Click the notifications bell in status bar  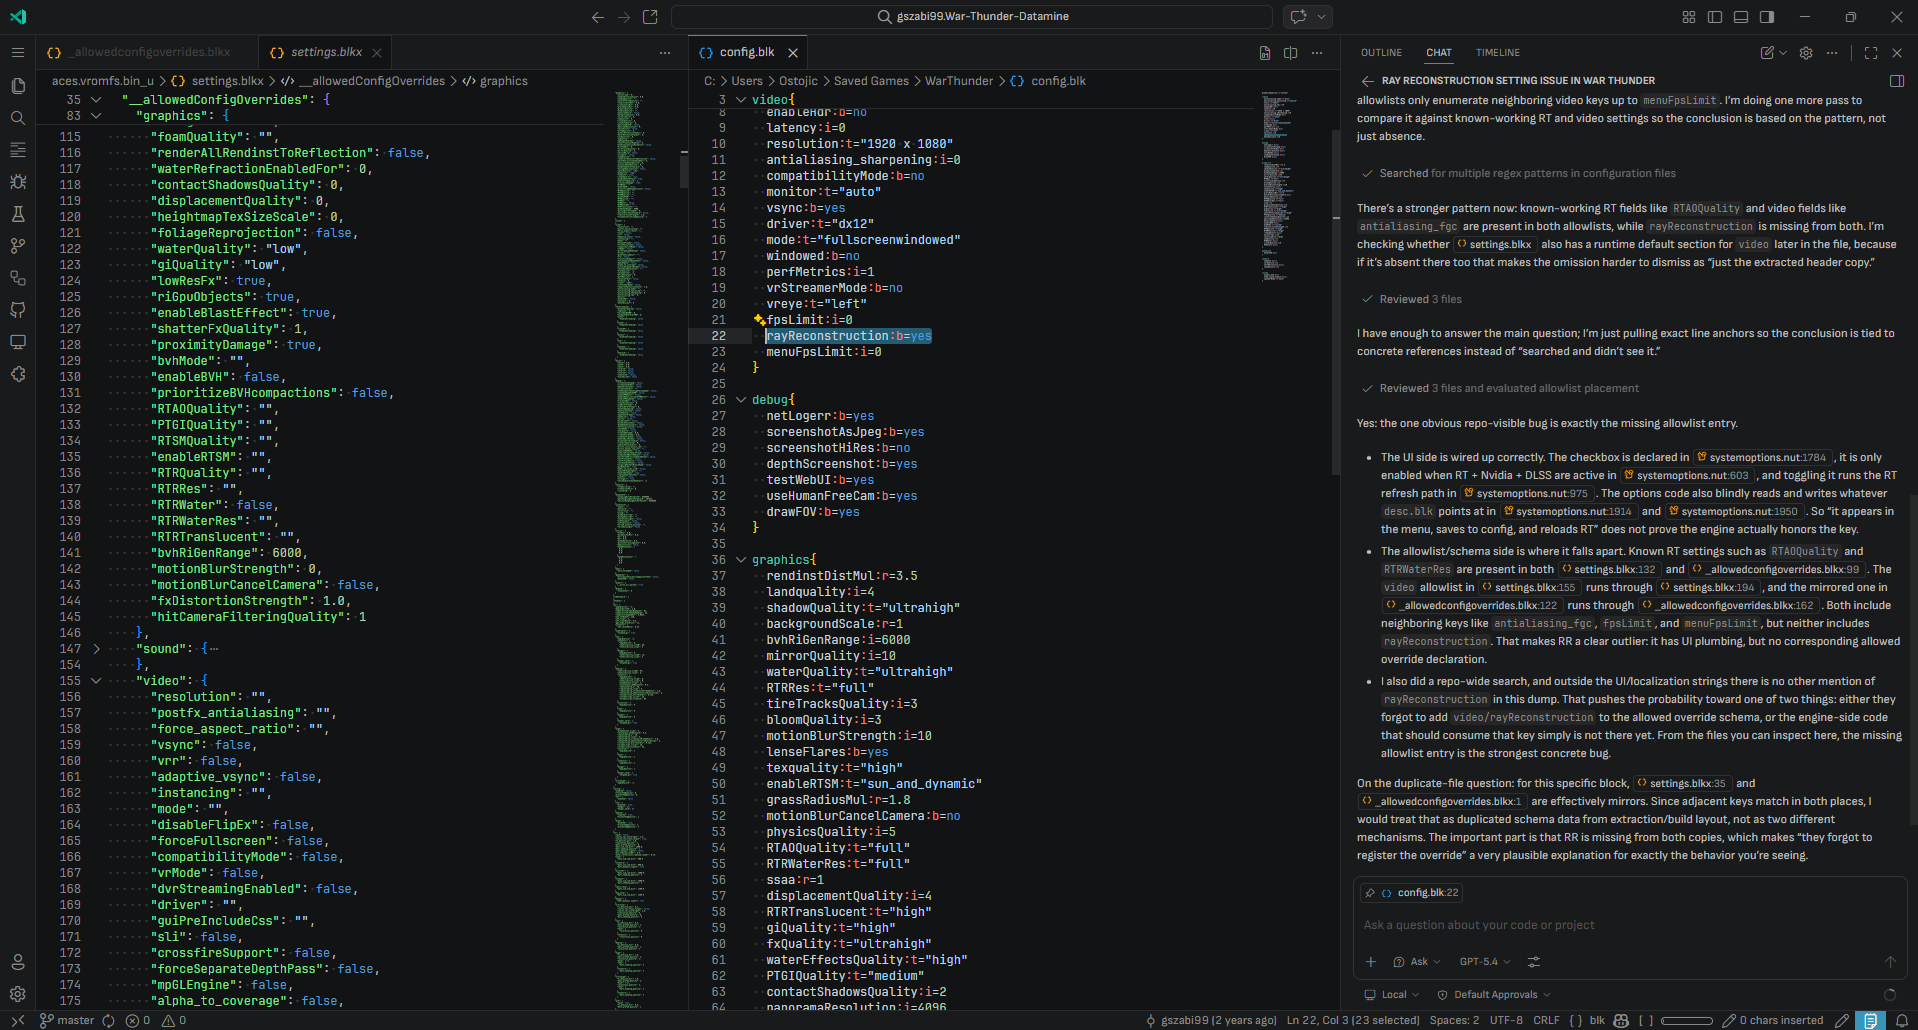1902,1020
